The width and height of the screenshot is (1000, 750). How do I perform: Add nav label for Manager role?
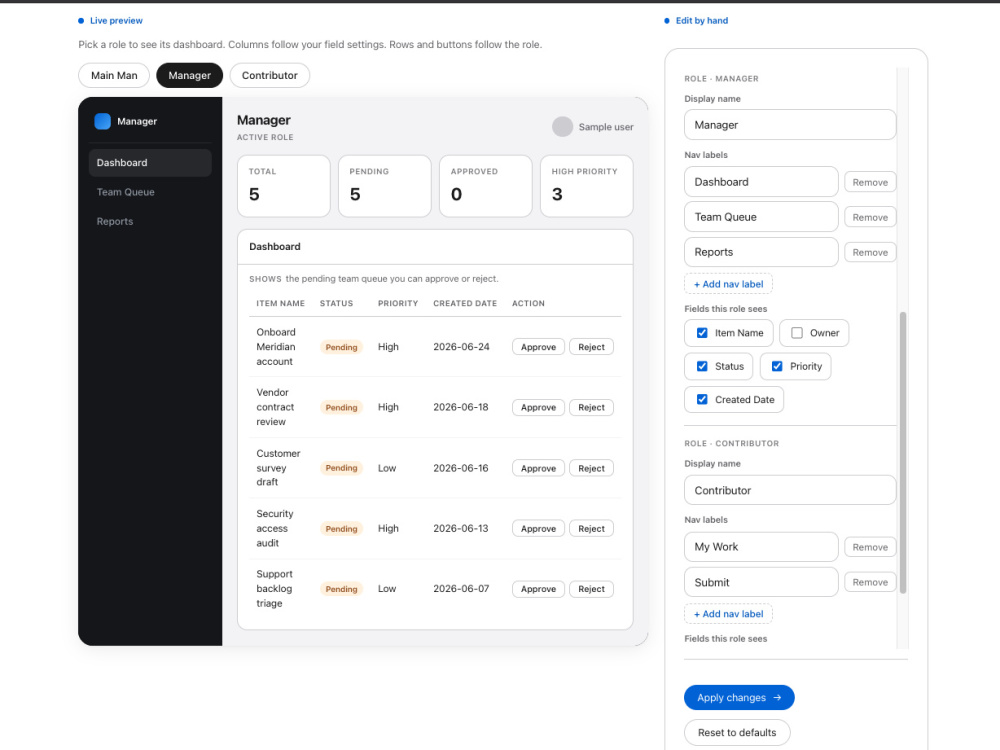coord(728,284)
